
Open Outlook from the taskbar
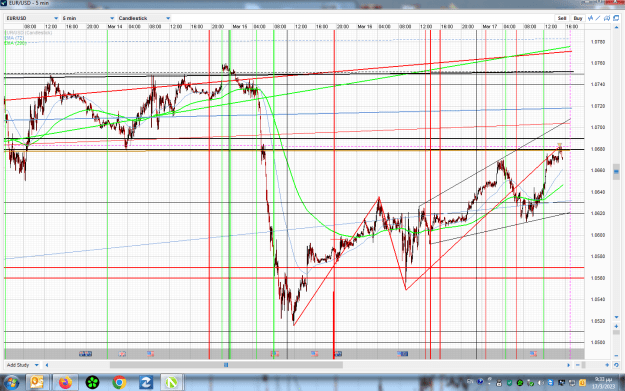(37, 383)
